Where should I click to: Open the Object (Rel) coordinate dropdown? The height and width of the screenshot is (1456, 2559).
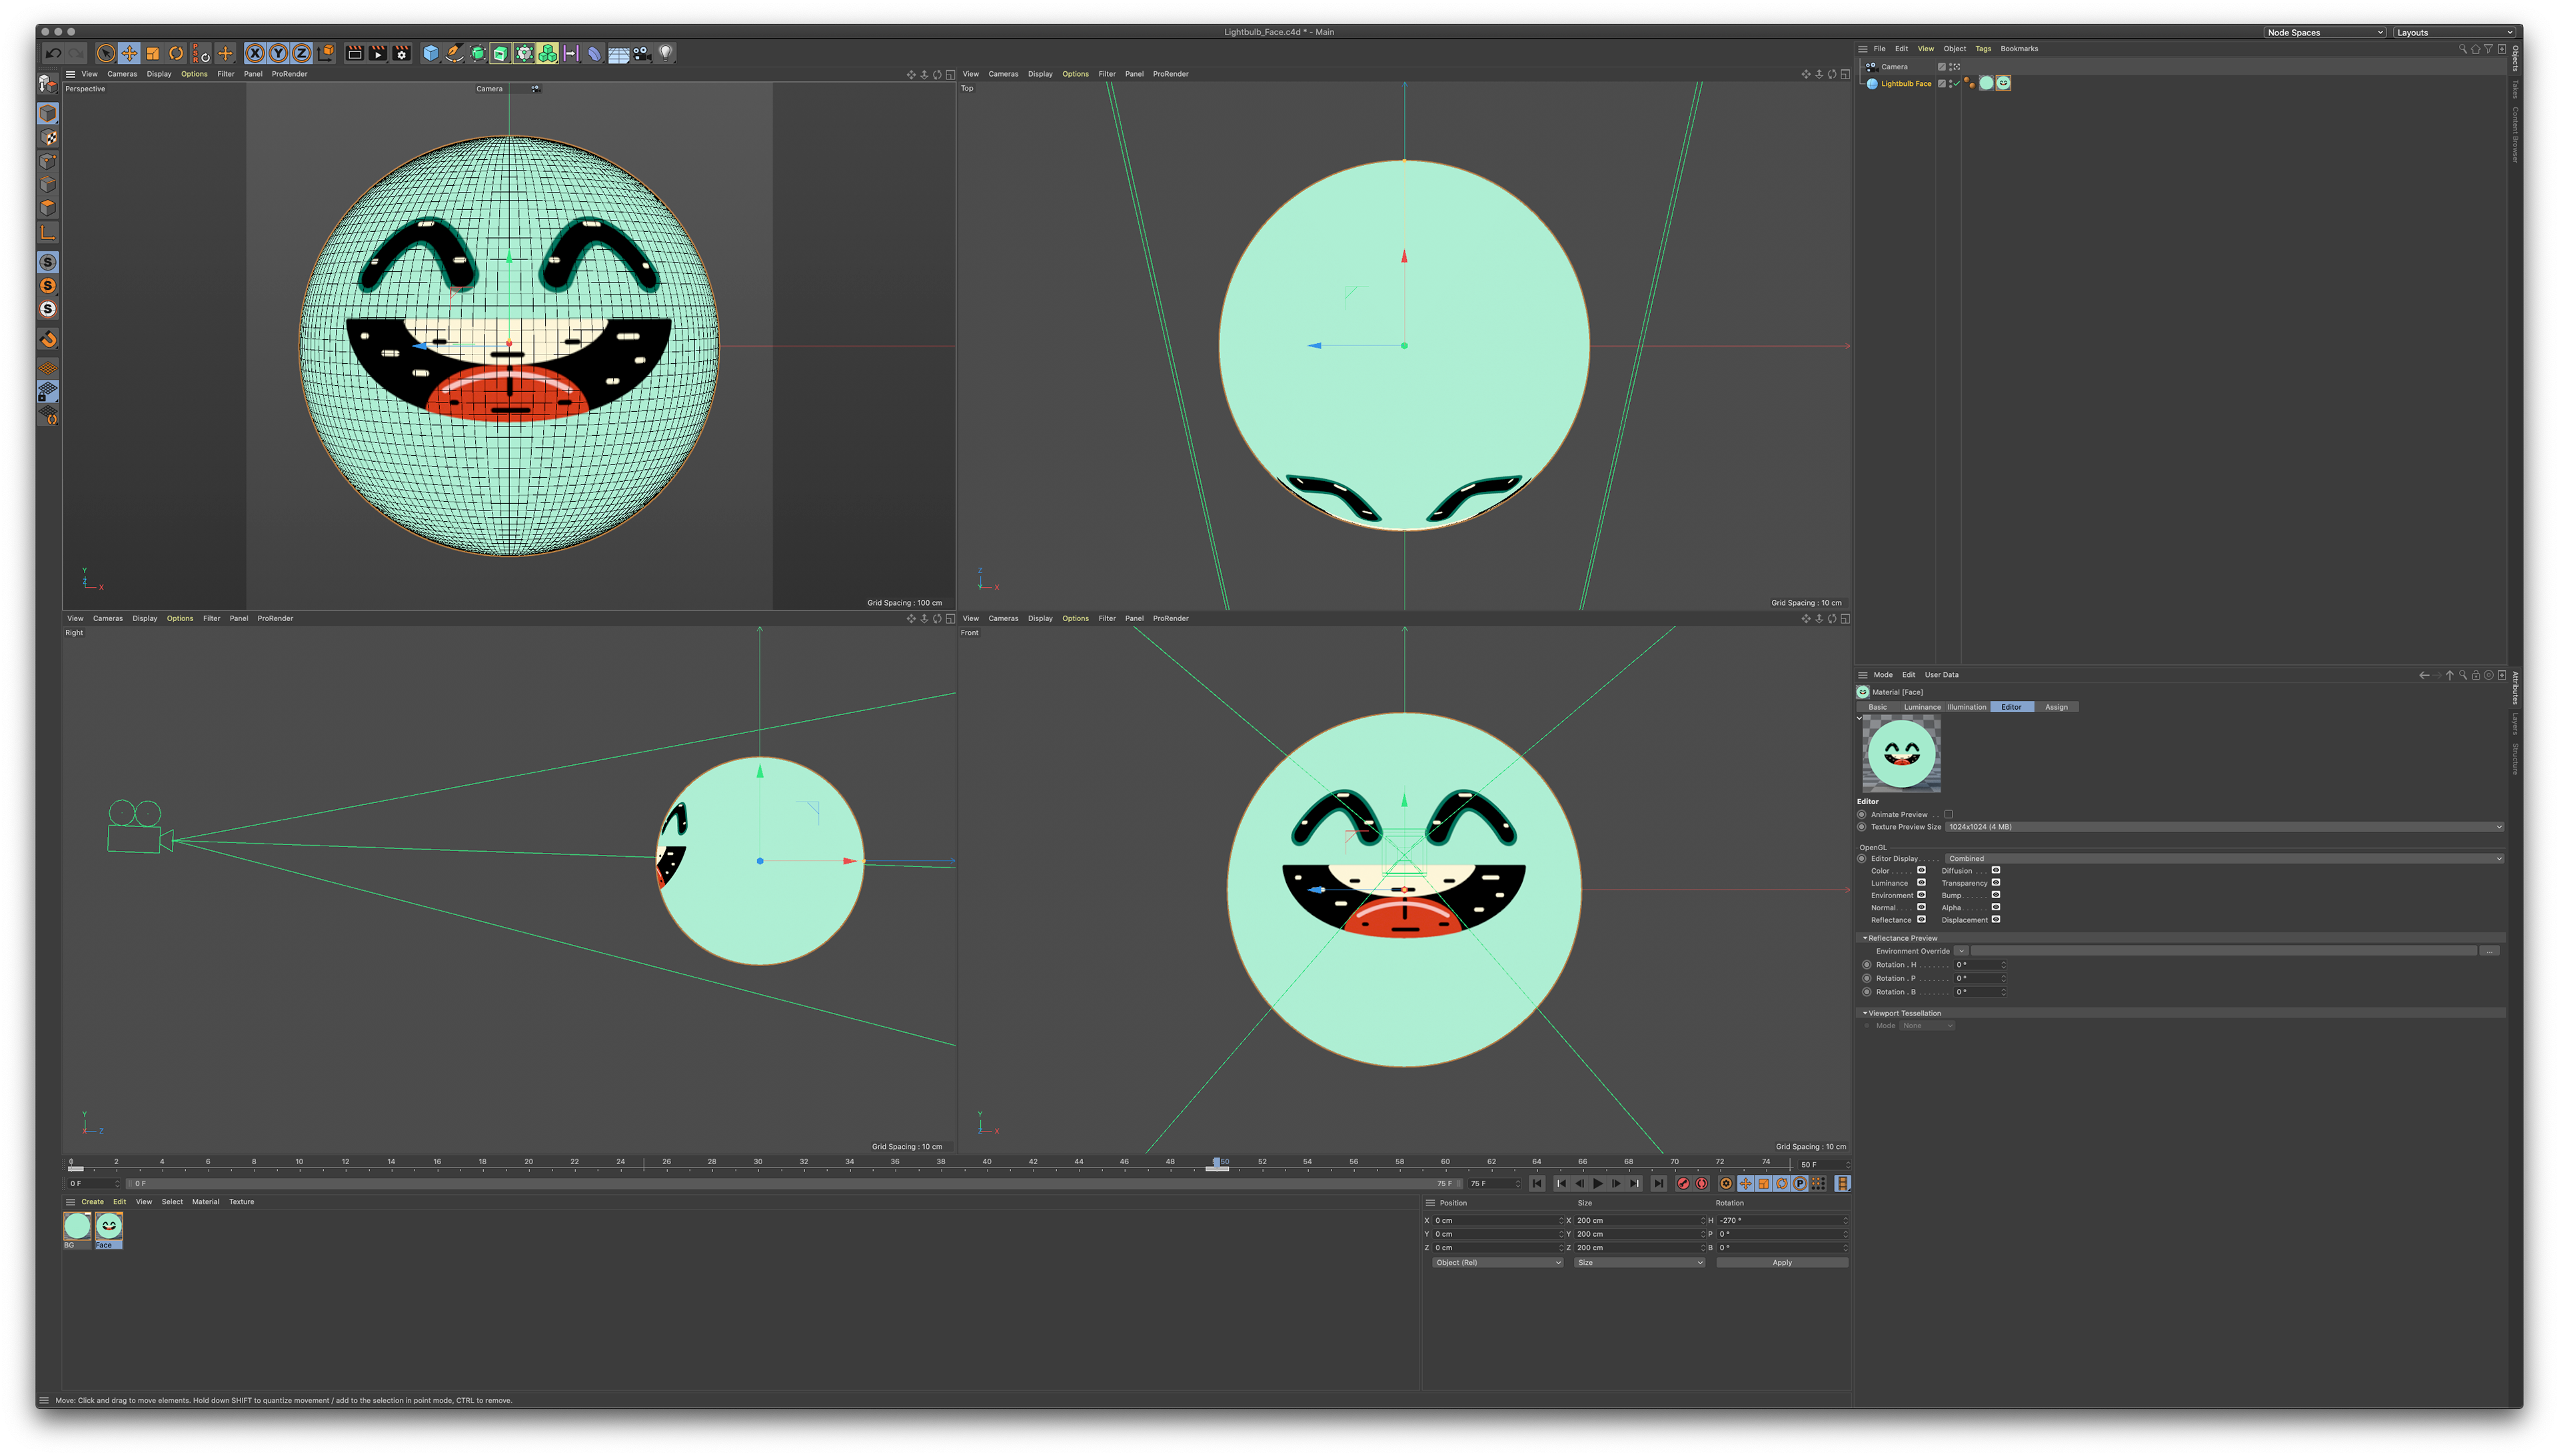(1498, 1262)
